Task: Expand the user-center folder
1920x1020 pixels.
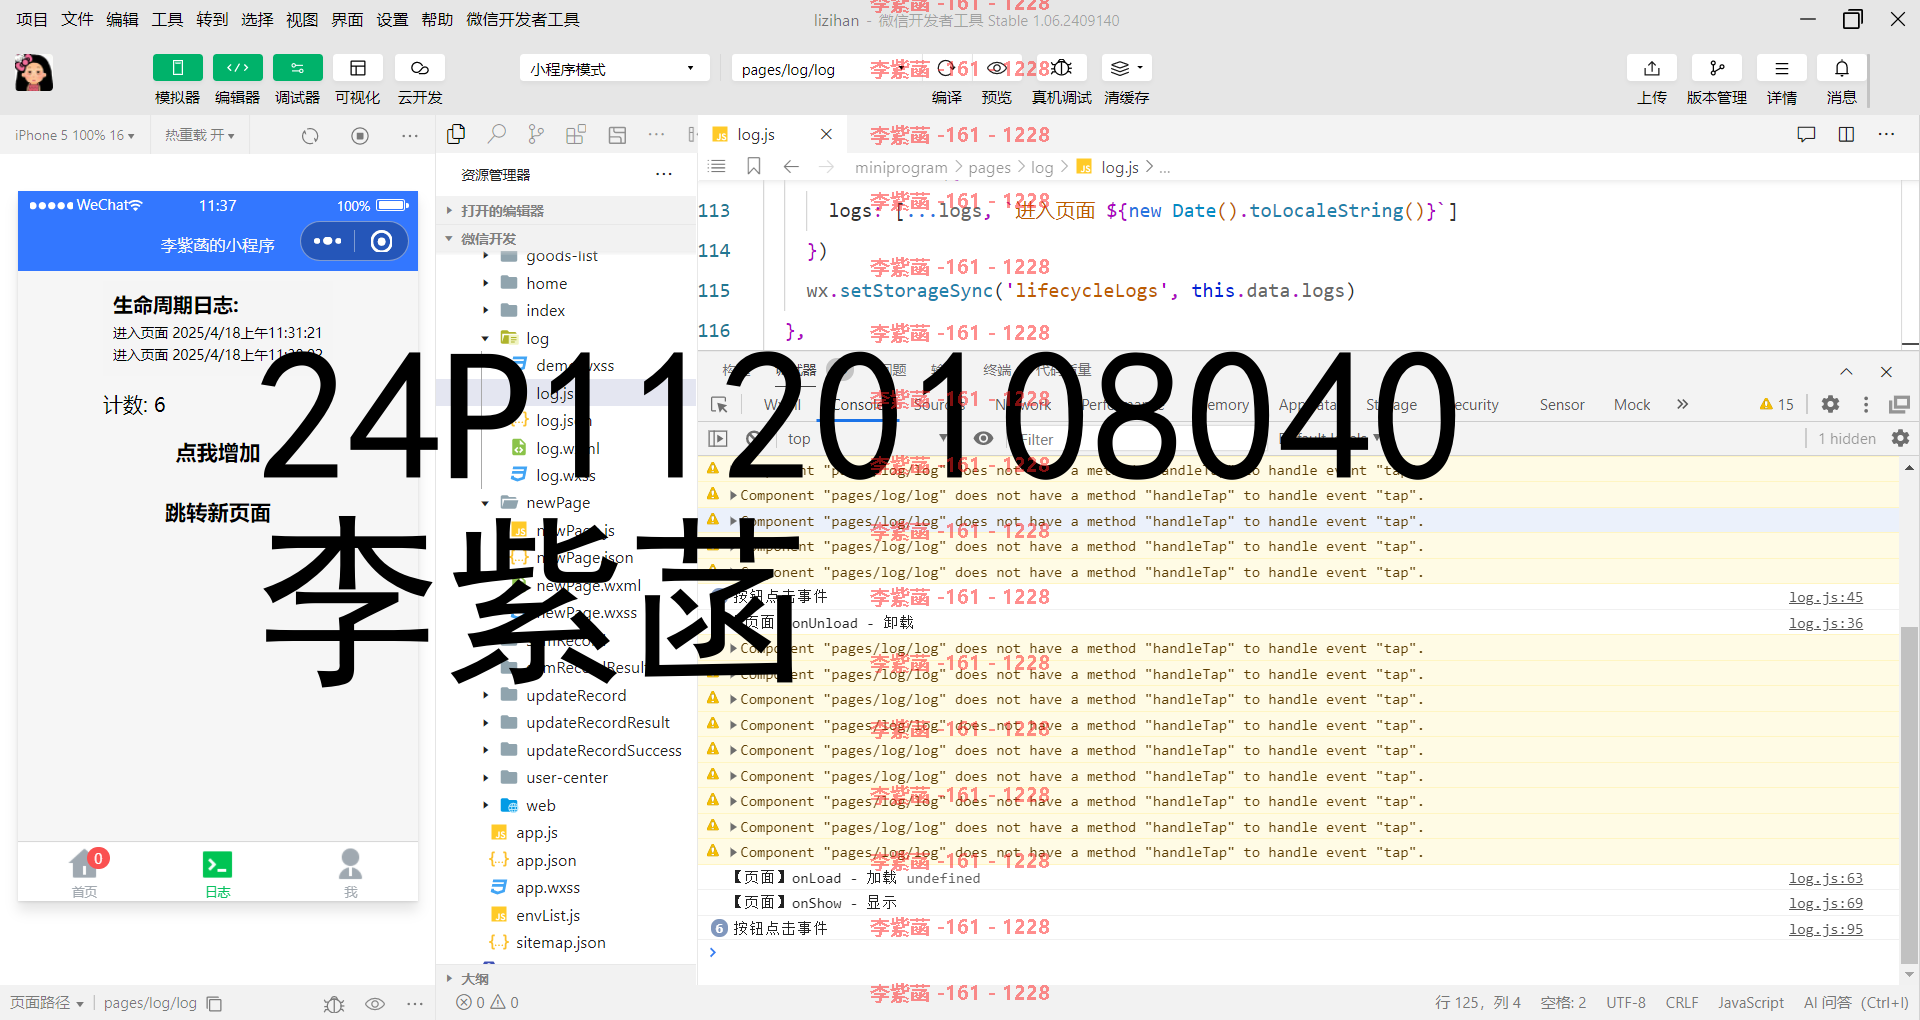Action: click(x=566, y=778)
